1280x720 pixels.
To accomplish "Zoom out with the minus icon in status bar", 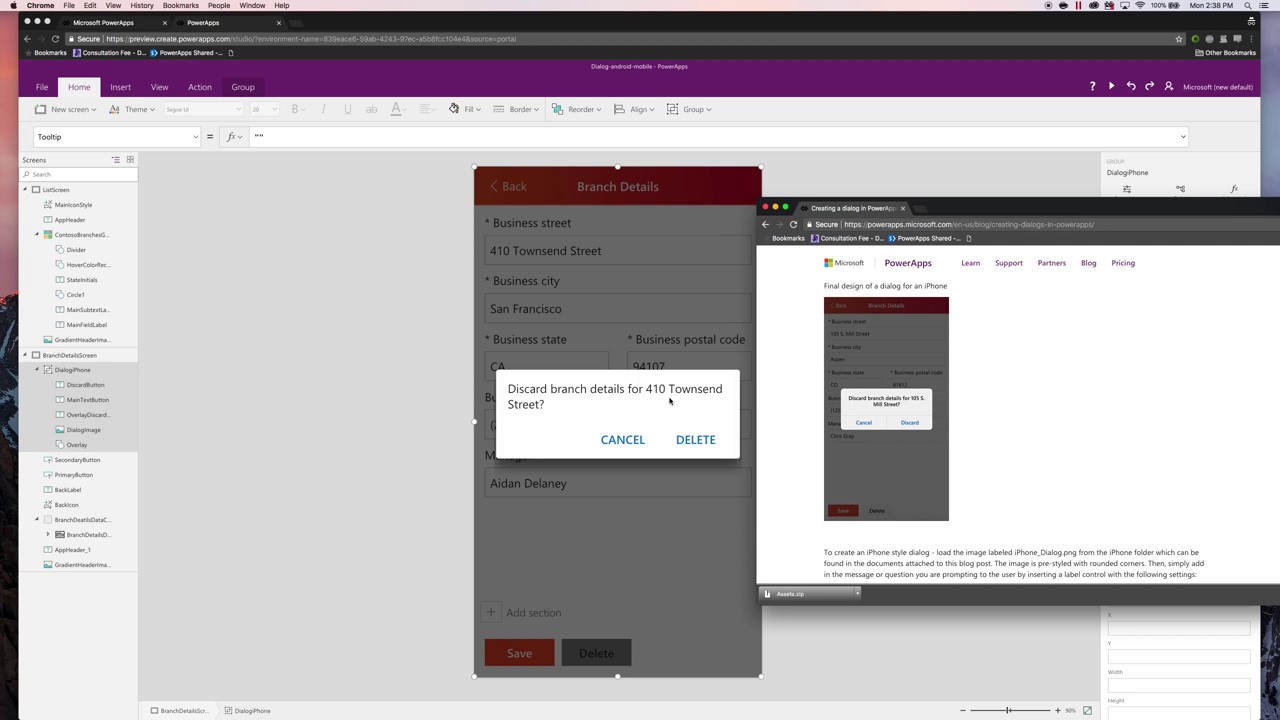I will tap(963, 710).
